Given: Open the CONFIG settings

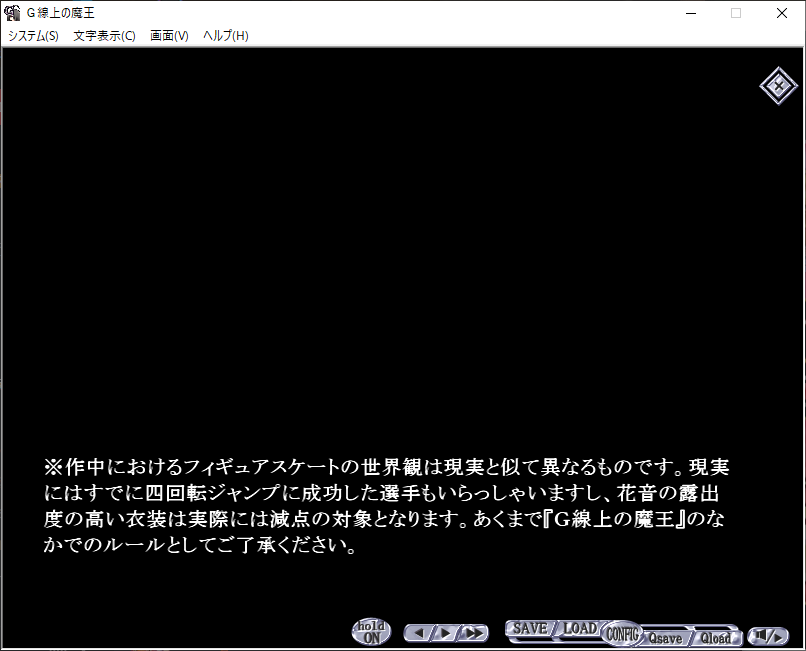Looking at the screenshot, I should [622, 634].
